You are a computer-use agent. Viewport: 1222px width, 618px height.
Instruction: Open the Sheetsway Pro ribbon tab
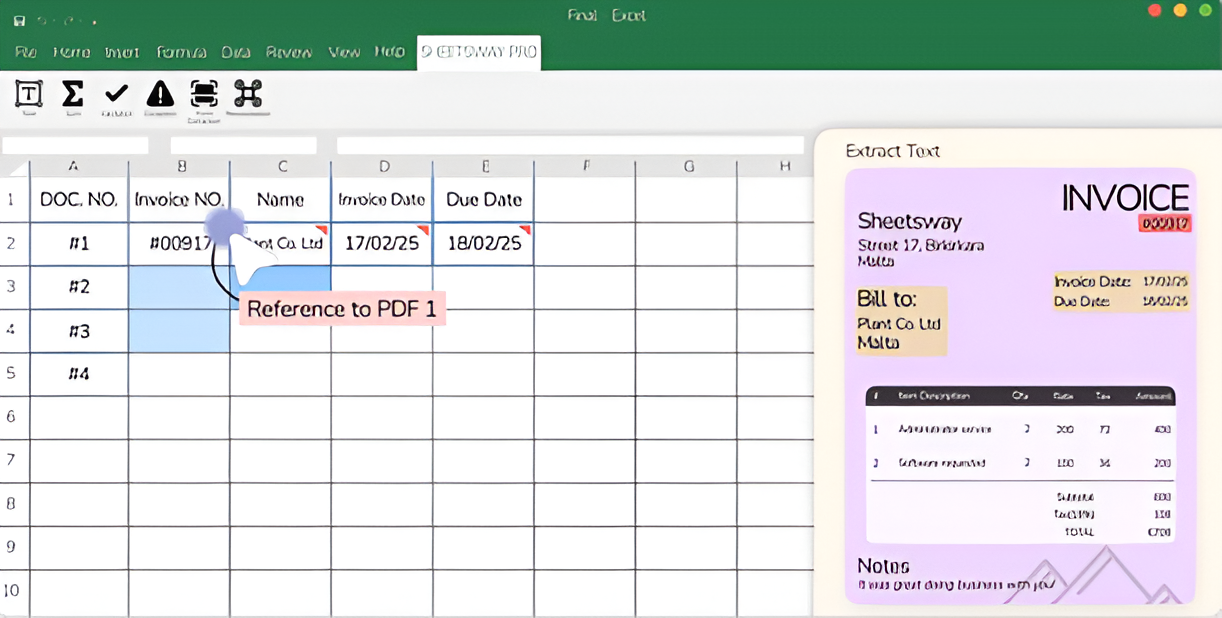tap(479, 52)
